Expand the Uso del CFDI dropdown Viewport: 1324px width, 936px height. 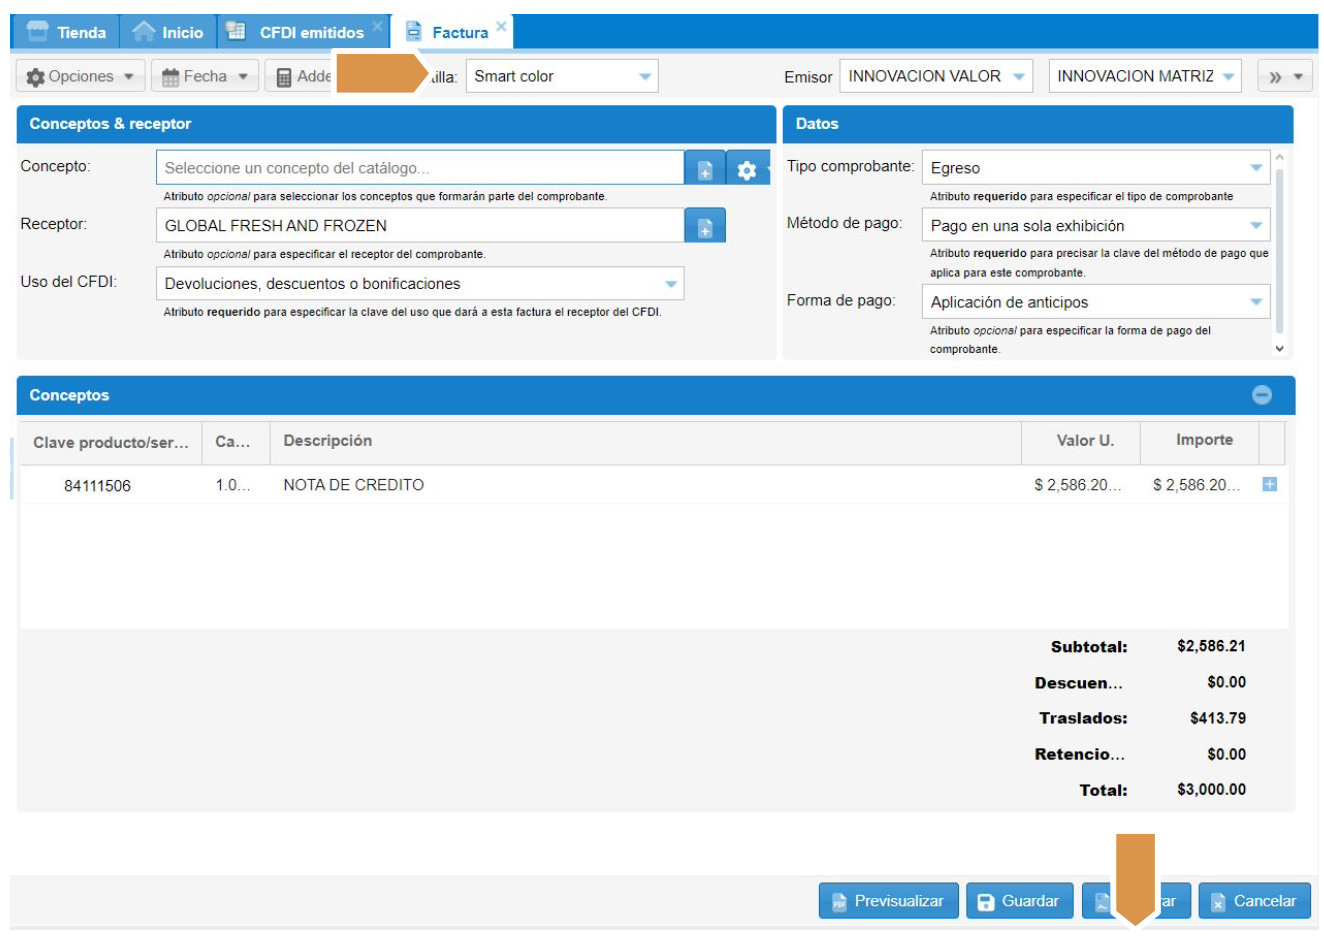click(x=671, y=284)
